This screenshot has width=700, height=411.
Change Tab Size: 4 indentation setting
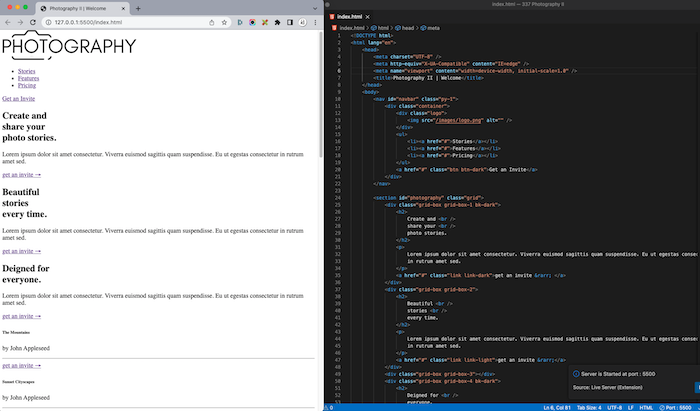point(589,407)
